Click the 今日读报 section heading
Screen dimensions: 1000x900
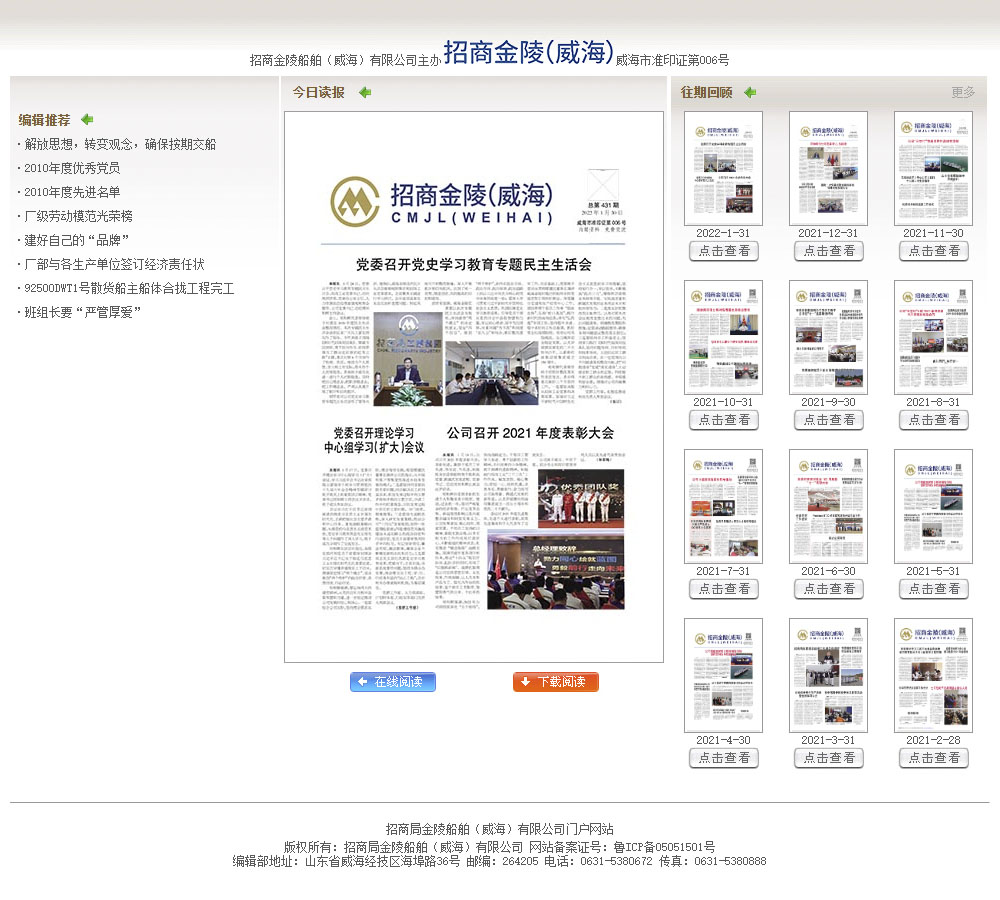318,92
